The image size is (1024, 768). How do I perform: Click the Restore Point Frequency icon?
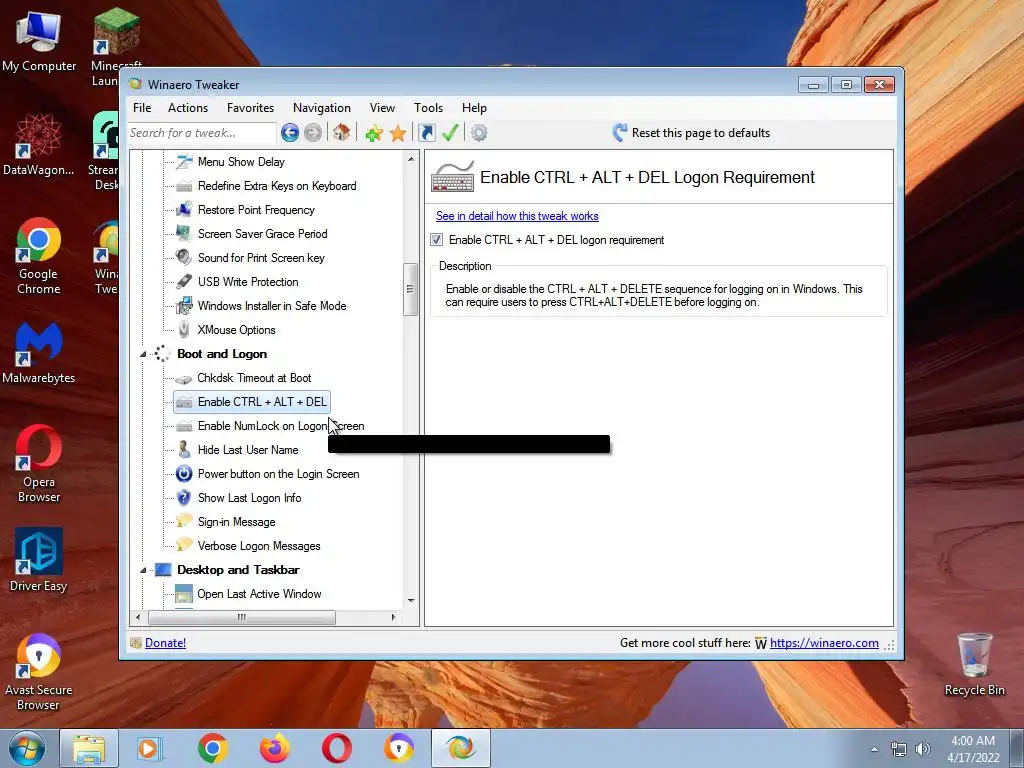184,210
